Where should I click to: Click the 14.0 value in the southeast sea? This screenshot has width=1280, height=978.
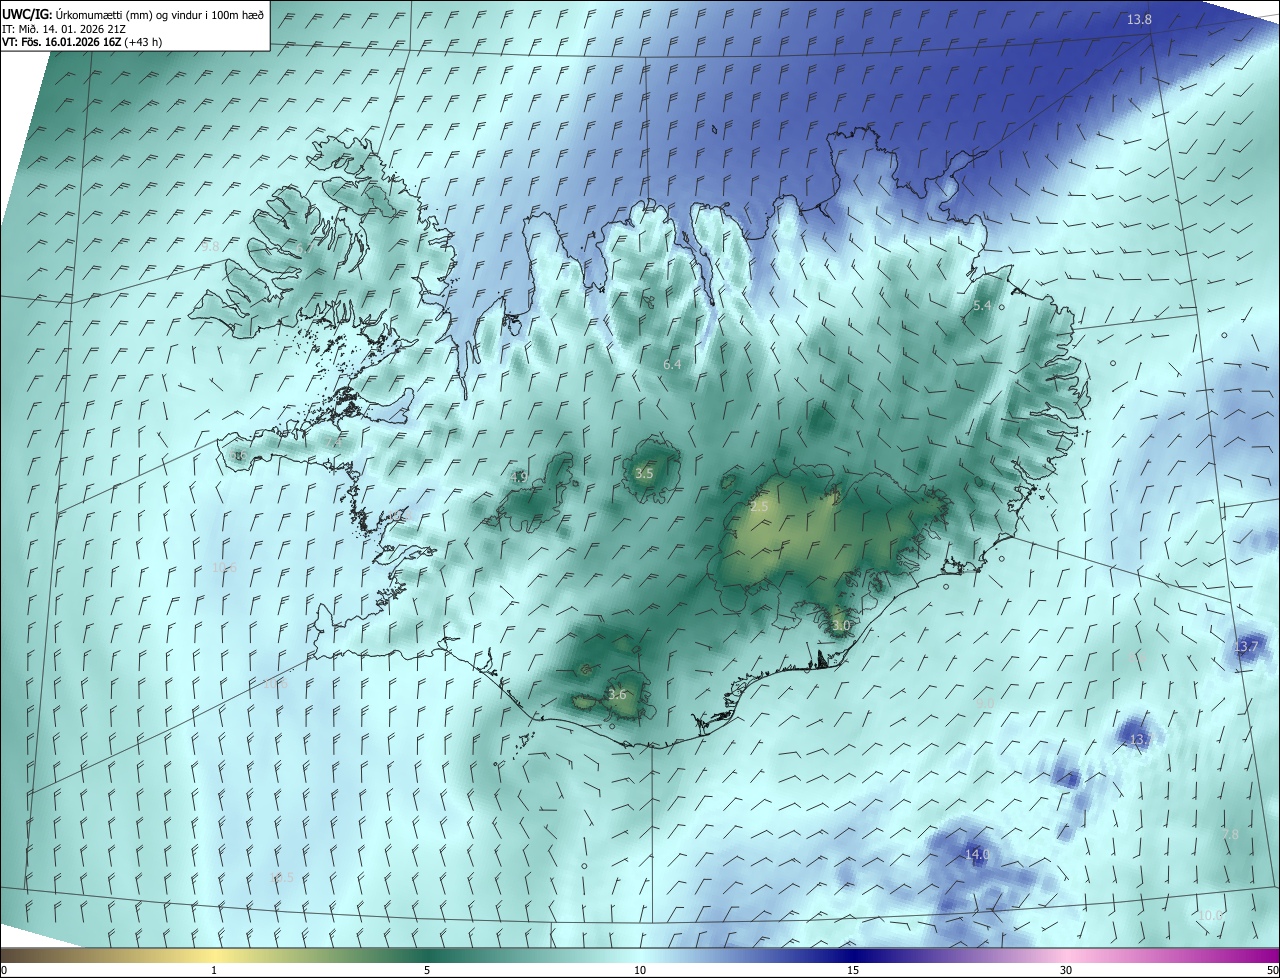(977, 855)
